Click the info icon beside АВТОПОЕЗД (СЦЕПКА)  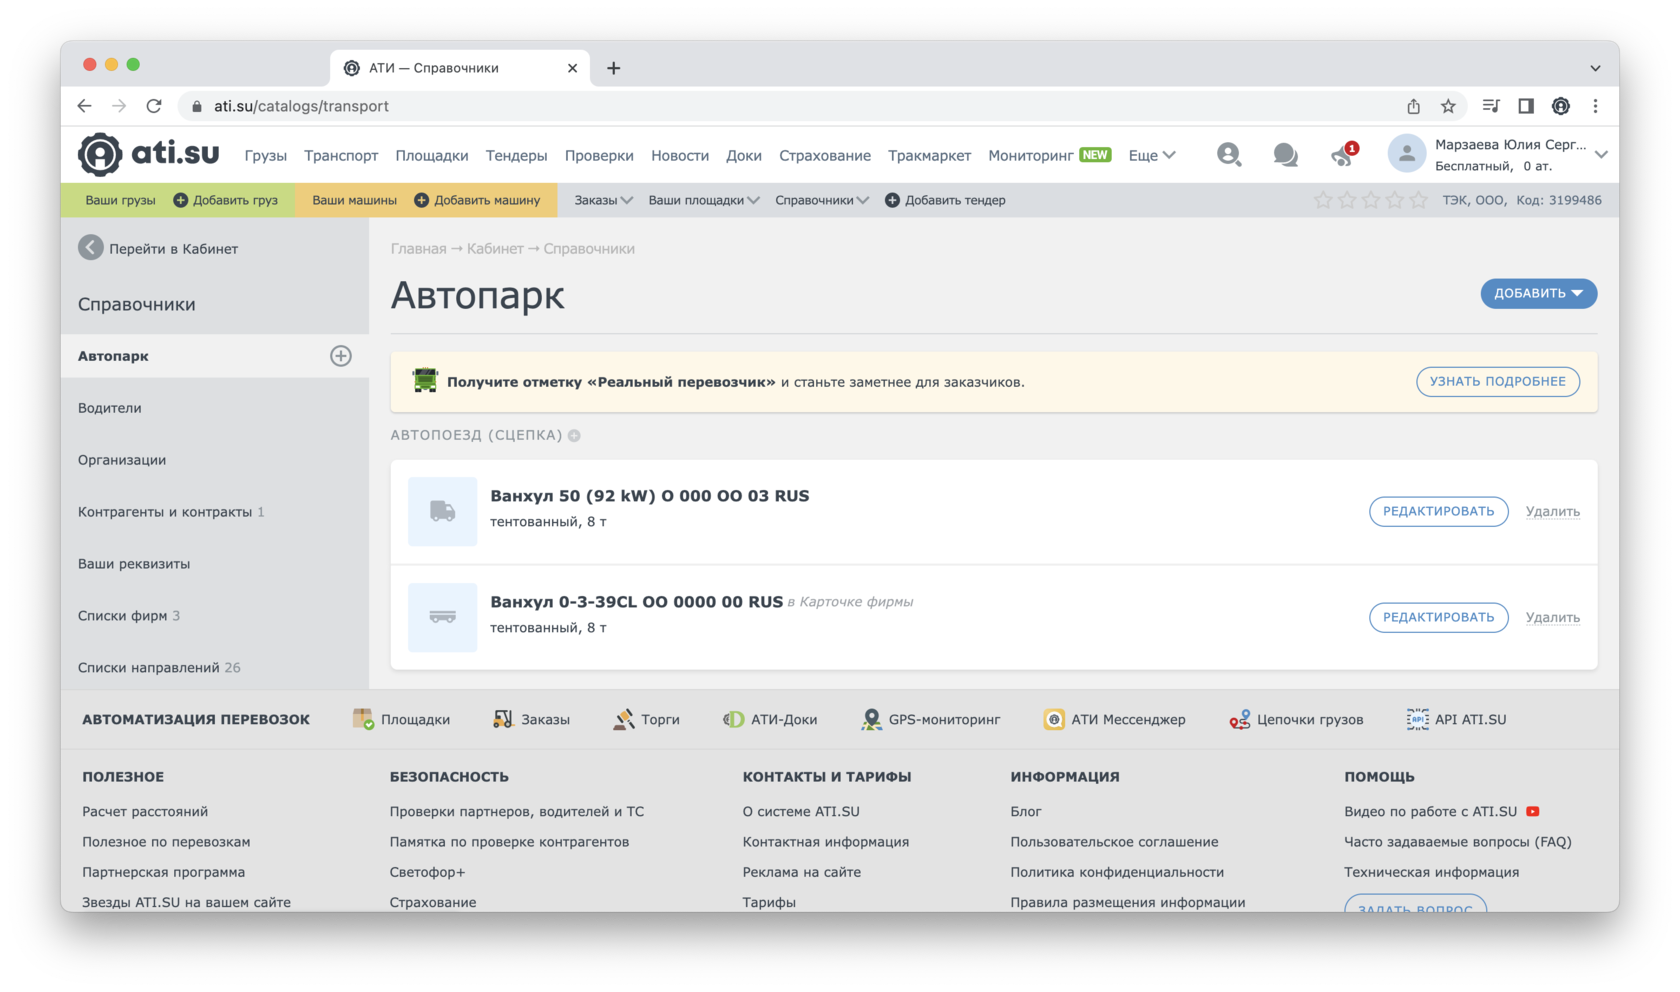pyautogui.click(x=574, y=435)
